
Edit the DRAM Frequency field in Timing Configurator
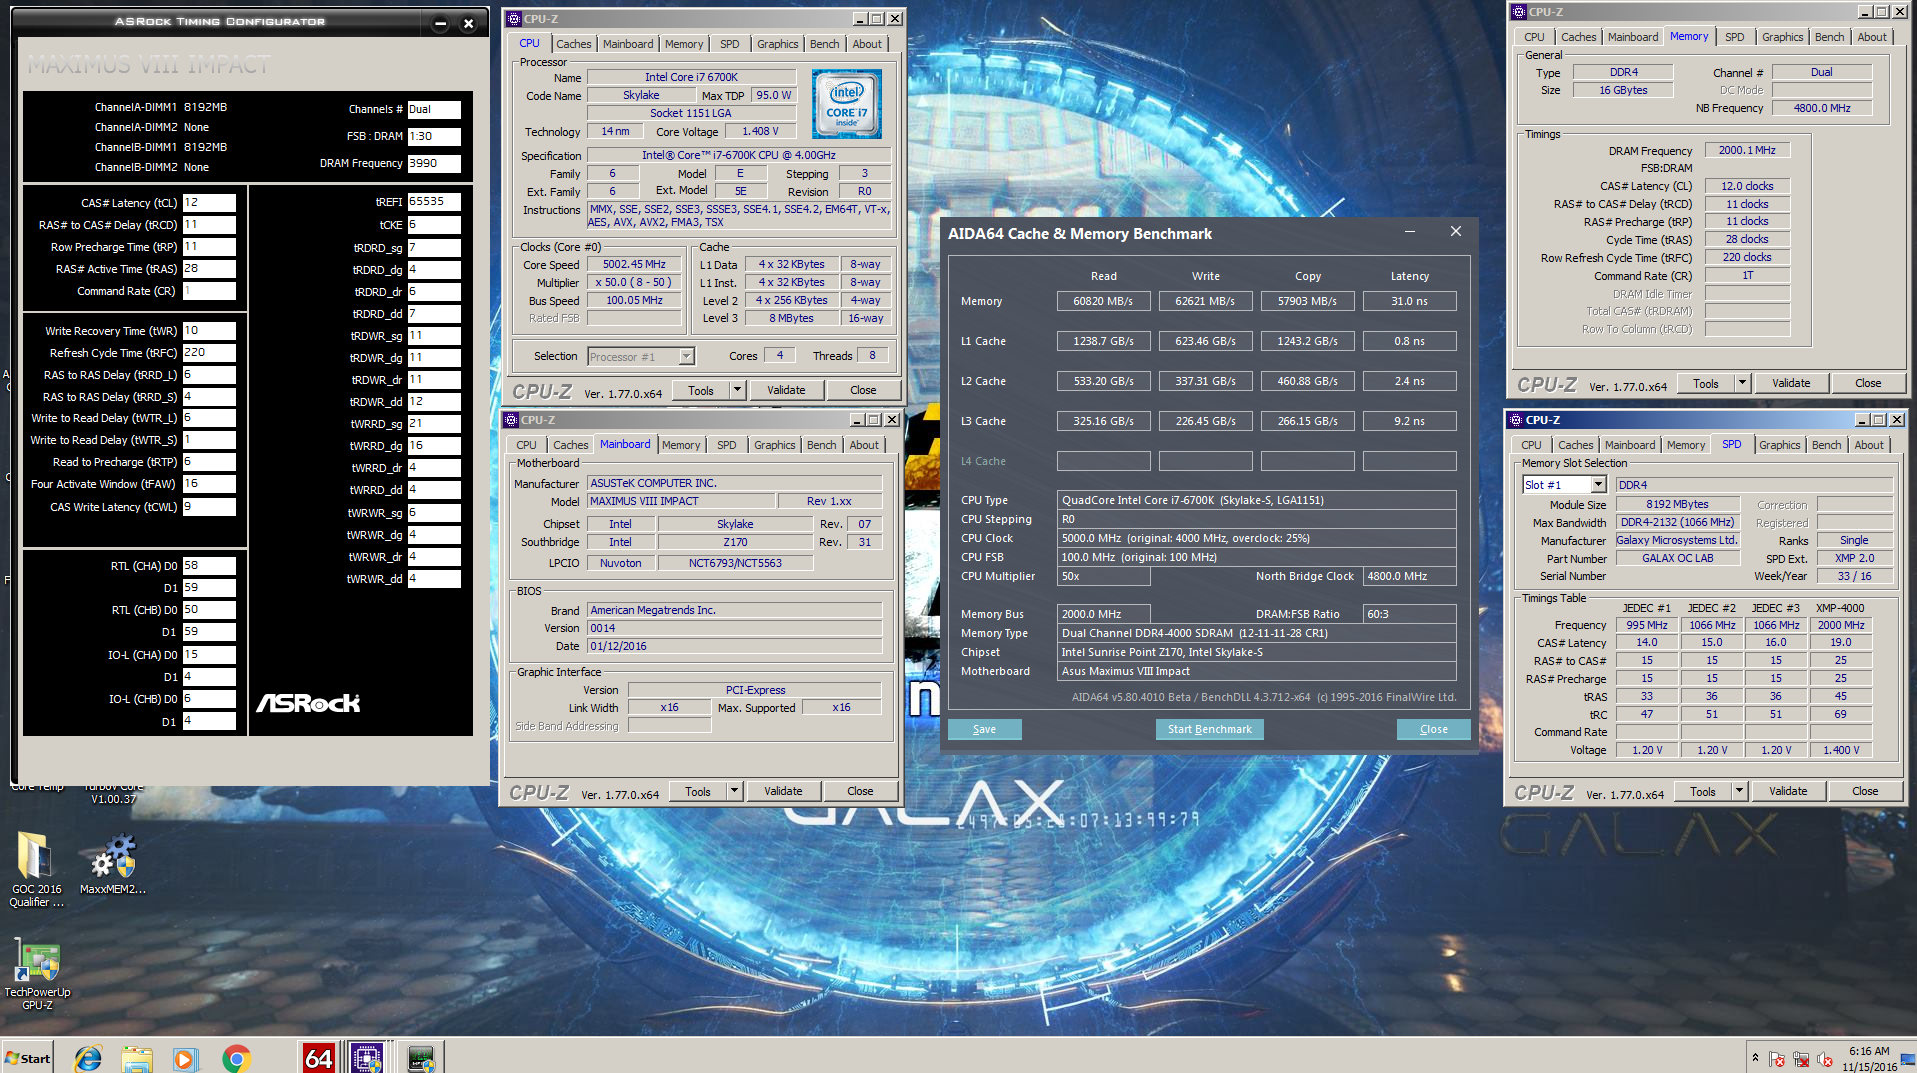click(x=434, y=164)
